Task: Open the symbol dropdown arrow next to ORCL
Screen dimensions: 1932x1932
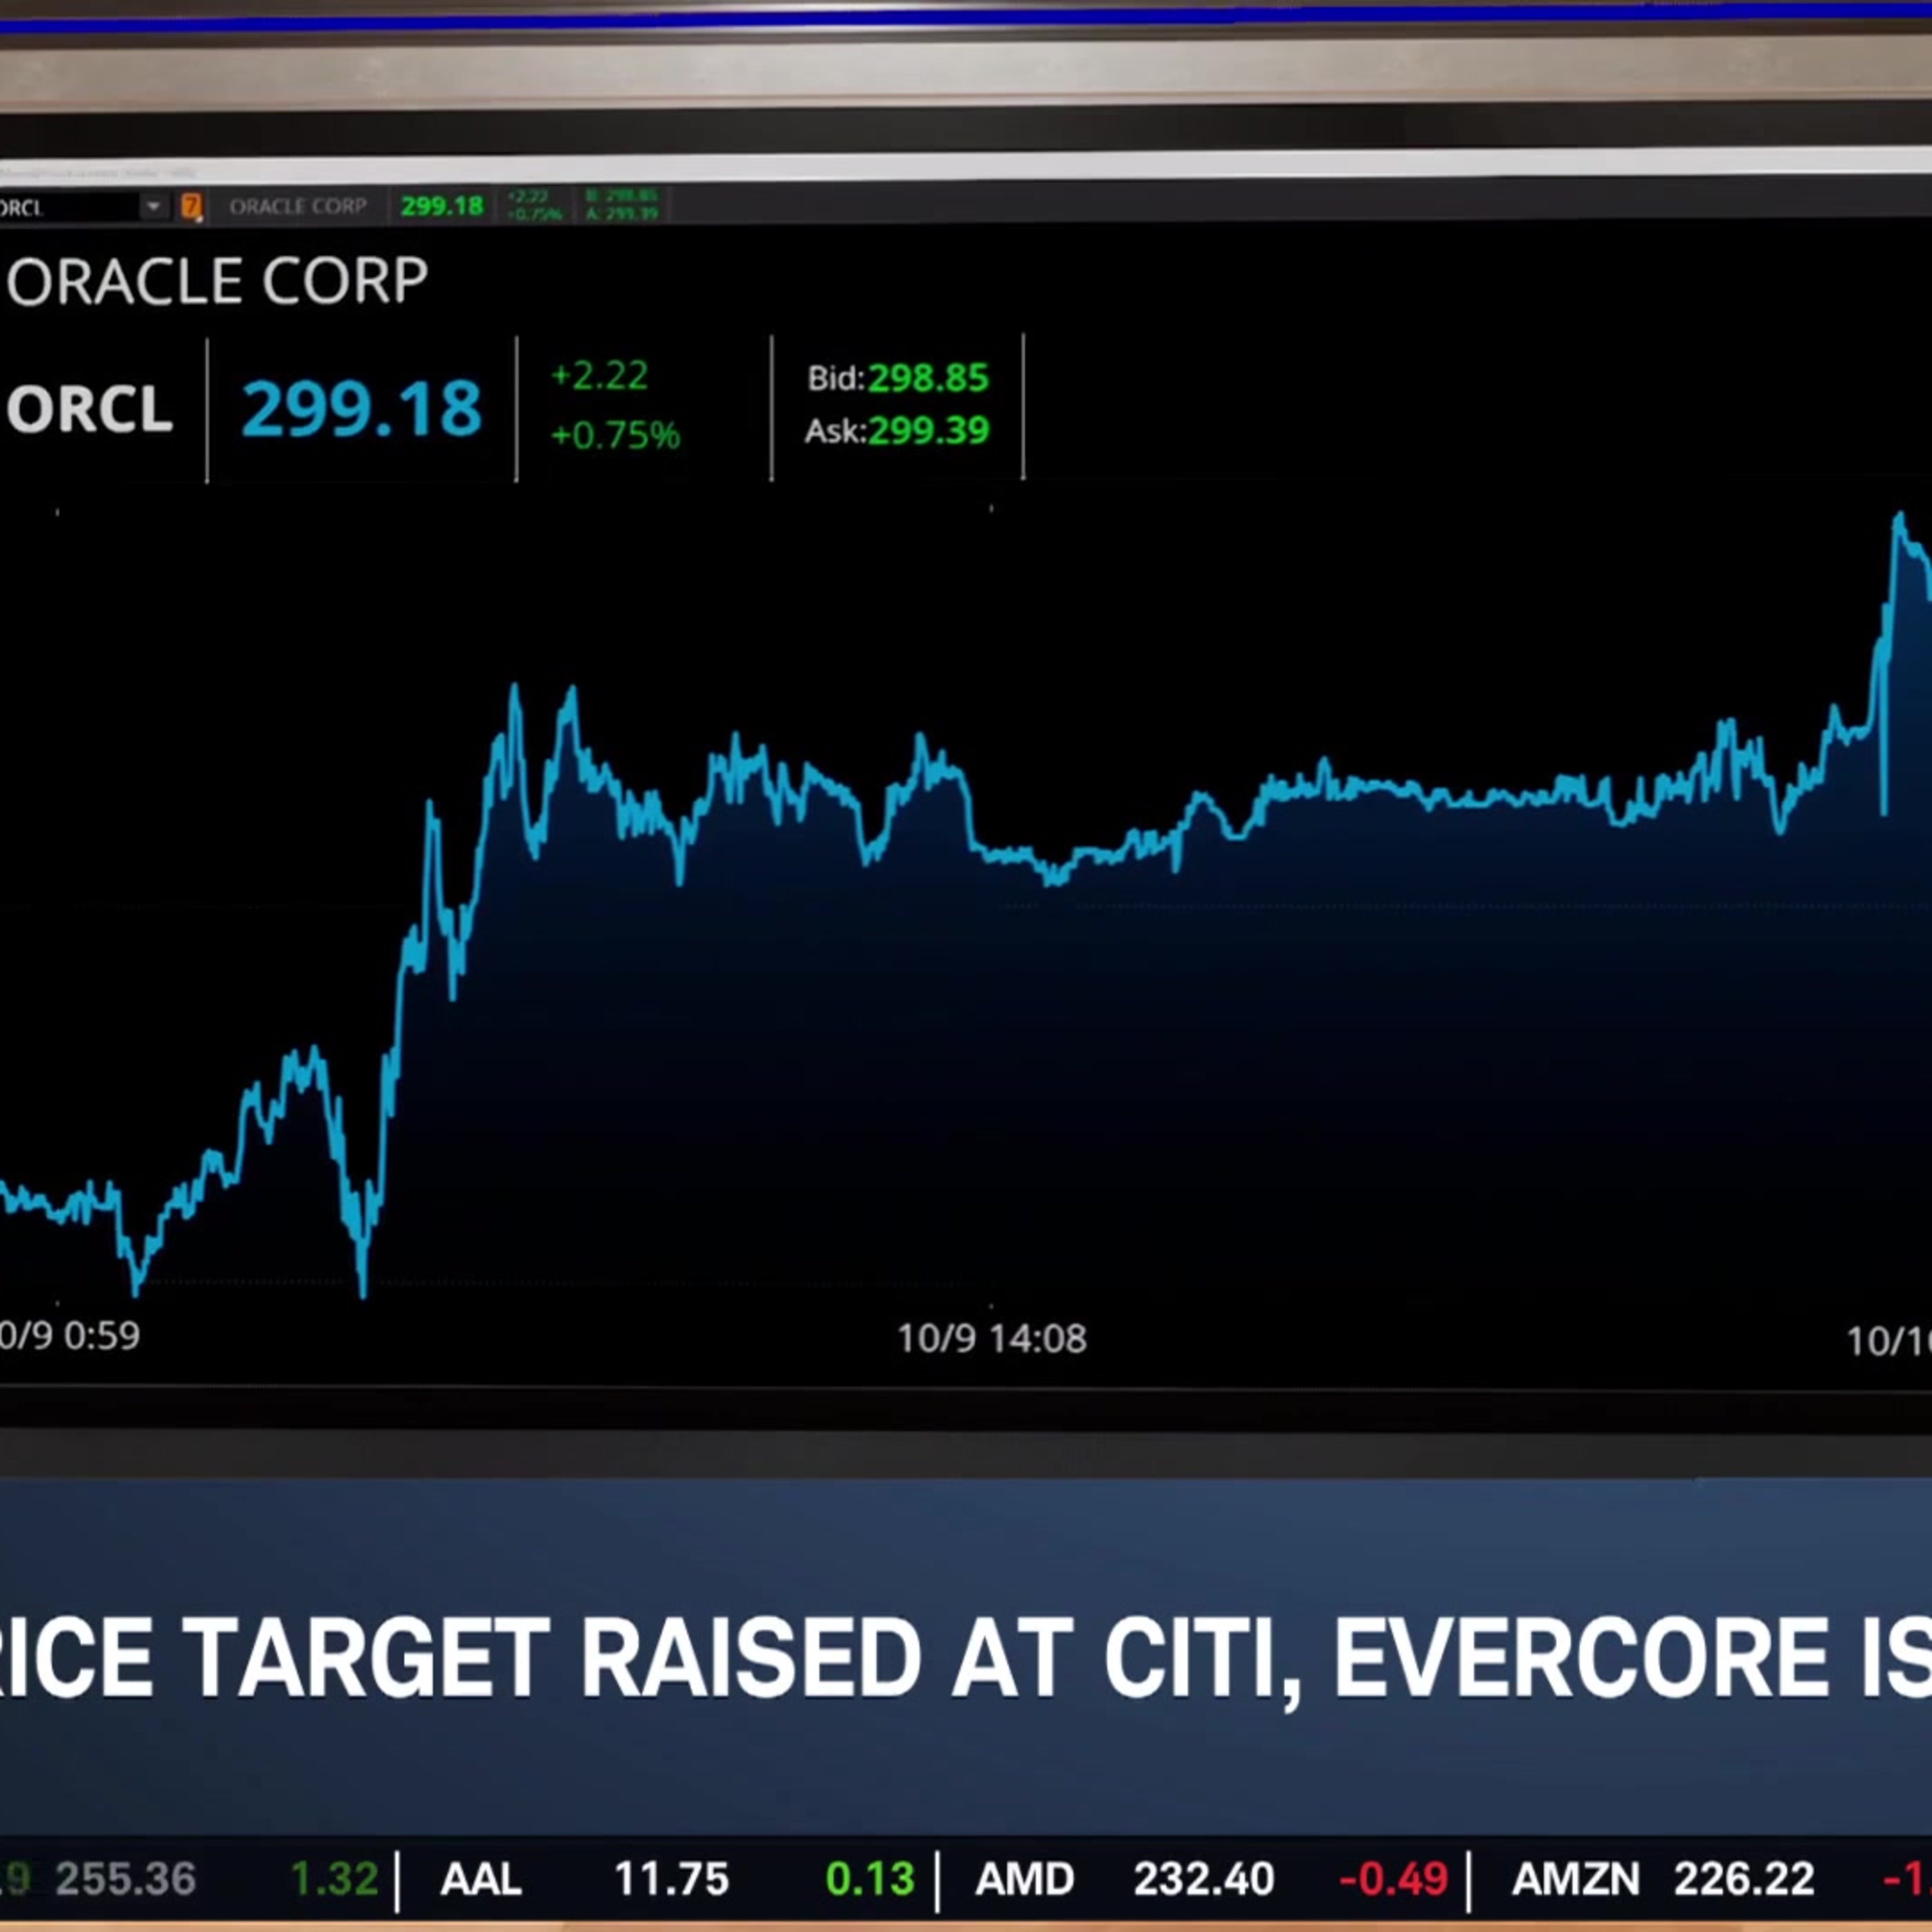Action: click(x=153, y=207)
